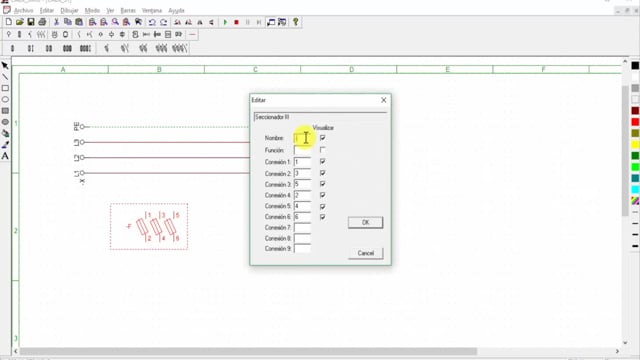640x360 pixels.
Task: Open help with question mark icon
Action: point(296,22)
